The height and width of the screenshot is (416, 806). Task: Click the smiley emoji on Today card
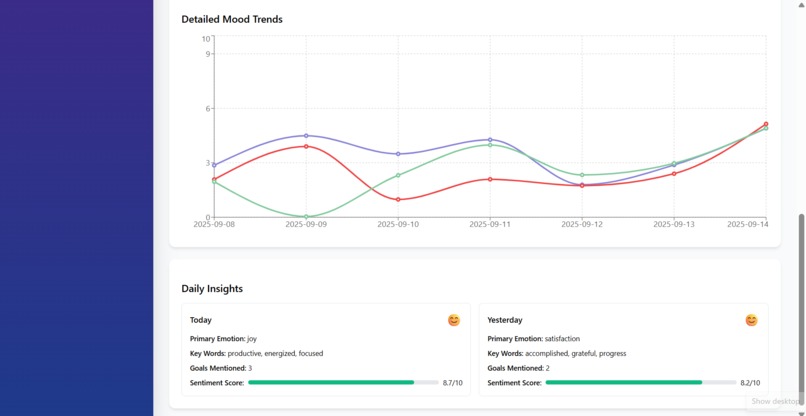click(453, 320)
